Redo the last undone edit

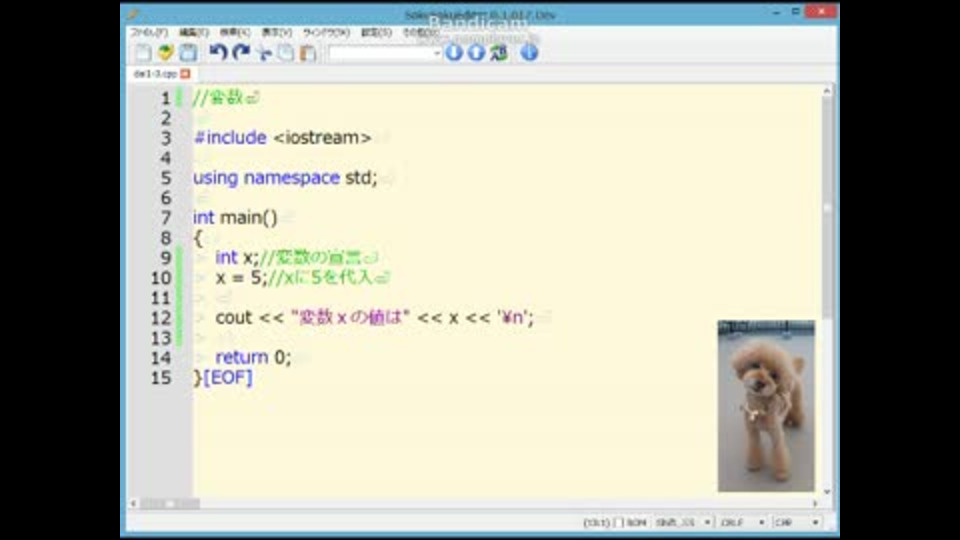point(241,53)
